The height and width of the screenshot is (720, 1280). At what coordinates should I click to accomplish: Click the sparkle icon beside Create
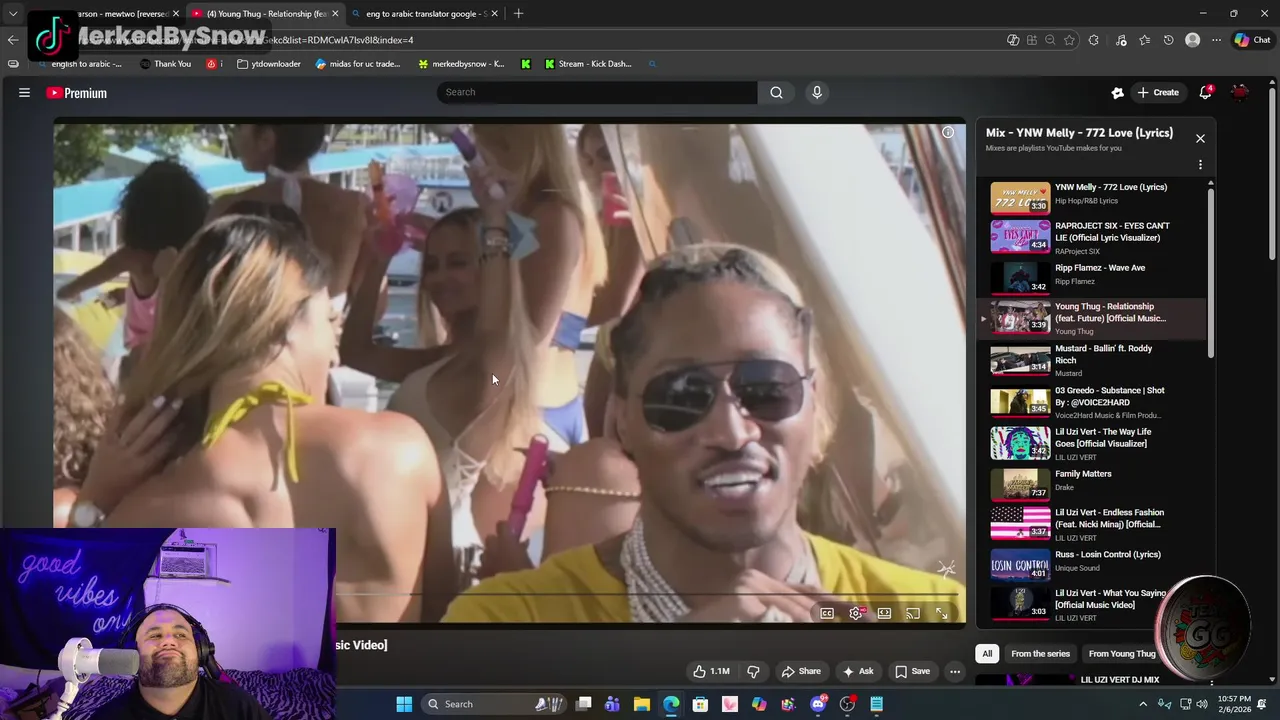(x=1117, y=92)
